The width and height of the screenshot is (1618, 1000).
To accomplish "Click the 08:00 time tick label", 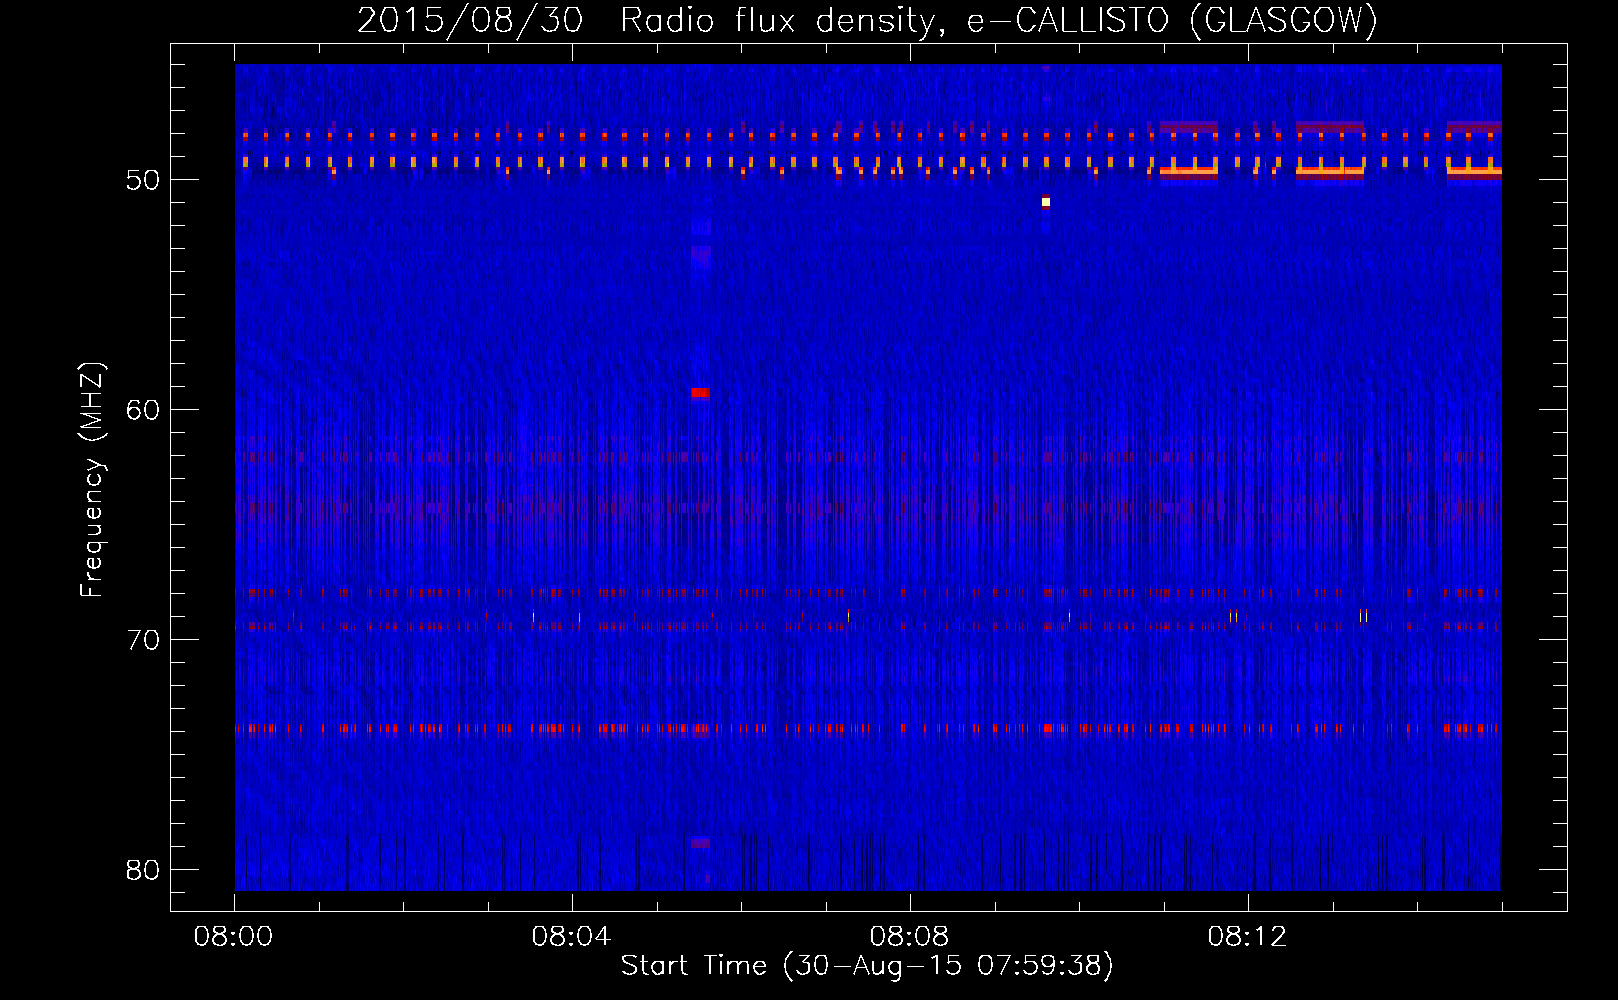I will pyautogui.click(x=234, y=937).
